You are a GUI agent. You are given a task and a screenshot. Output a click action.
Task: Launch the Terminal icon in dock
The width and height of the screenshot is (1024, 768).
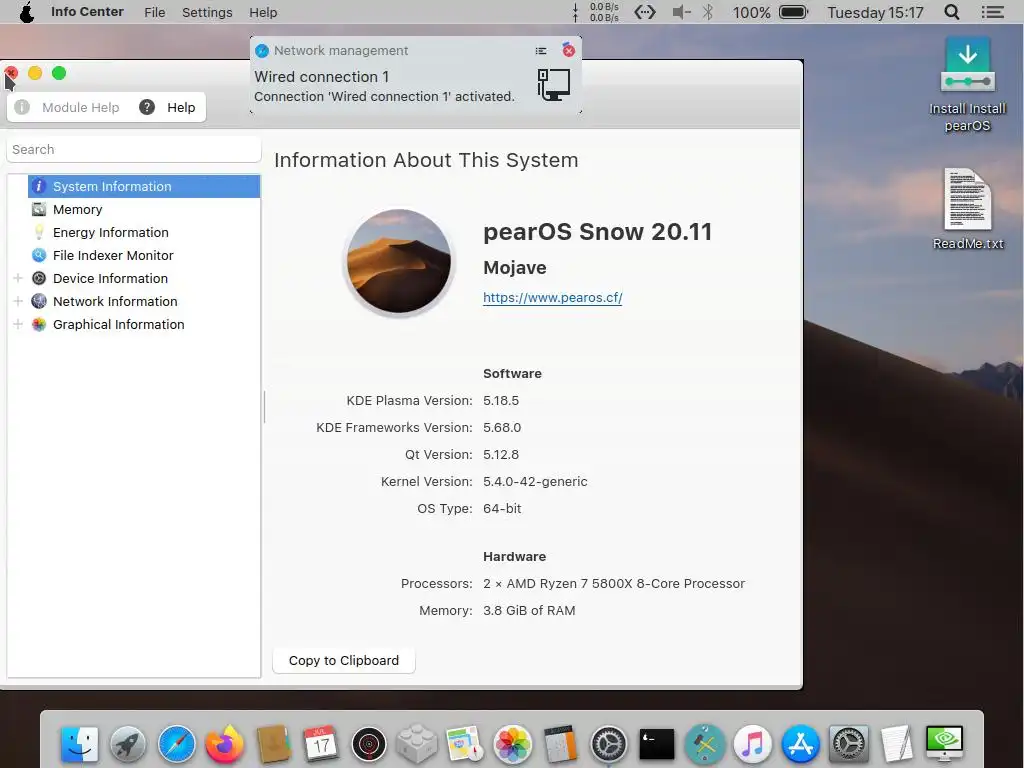pyautogui.click(x=656, y=744)
